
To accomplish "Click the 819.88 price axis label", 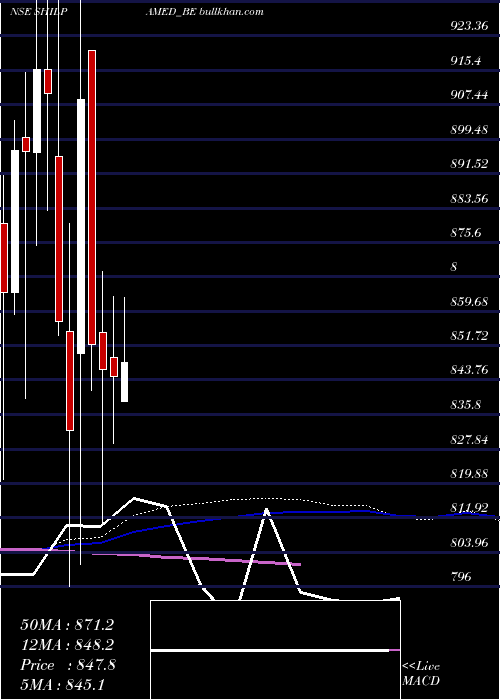I will point(469,474).
